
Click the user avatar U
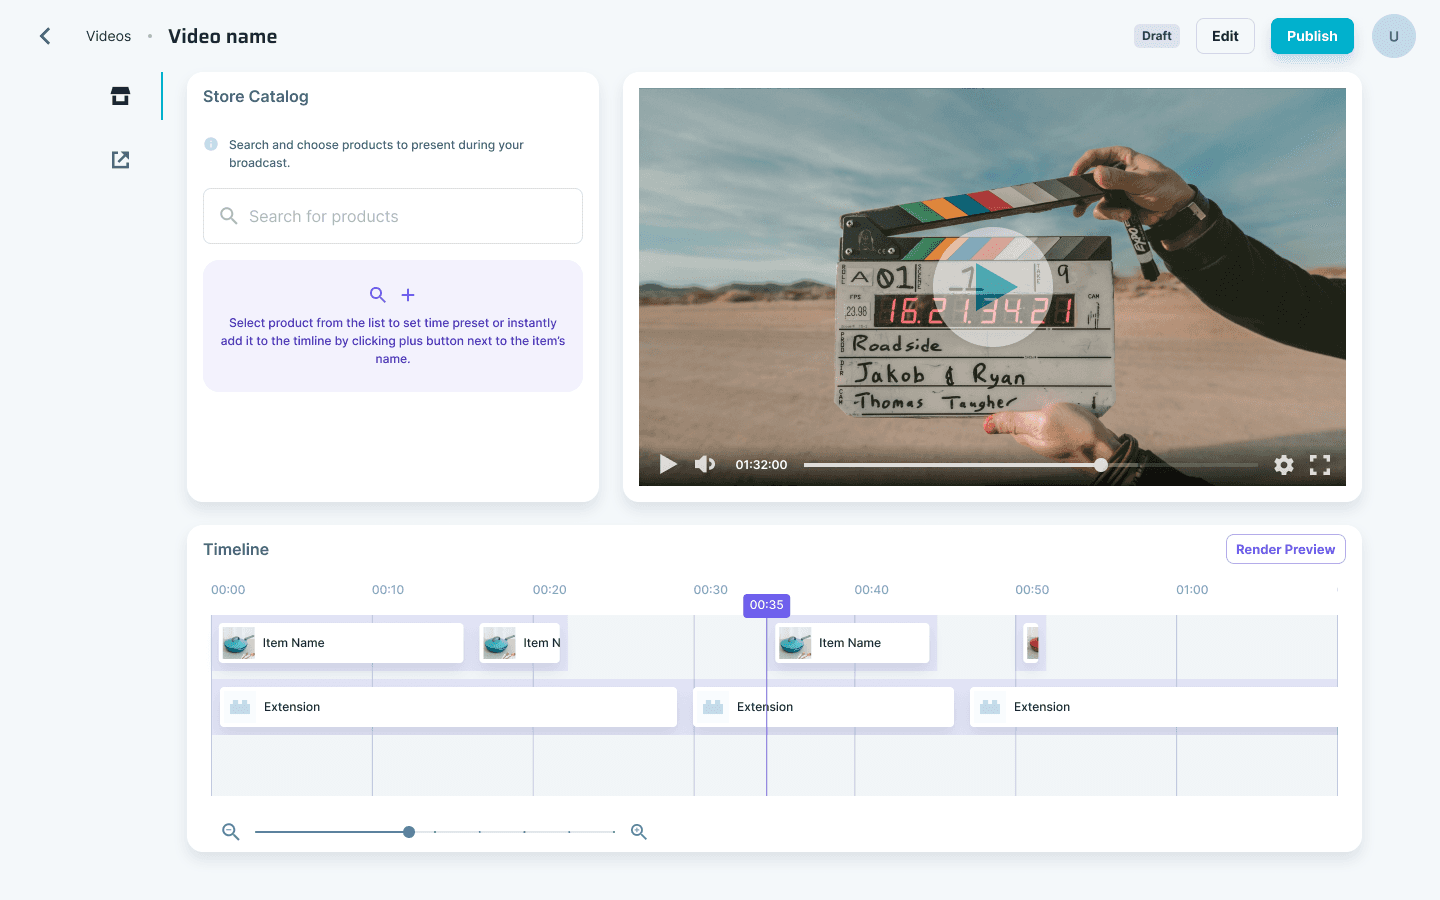point(1394,36)
